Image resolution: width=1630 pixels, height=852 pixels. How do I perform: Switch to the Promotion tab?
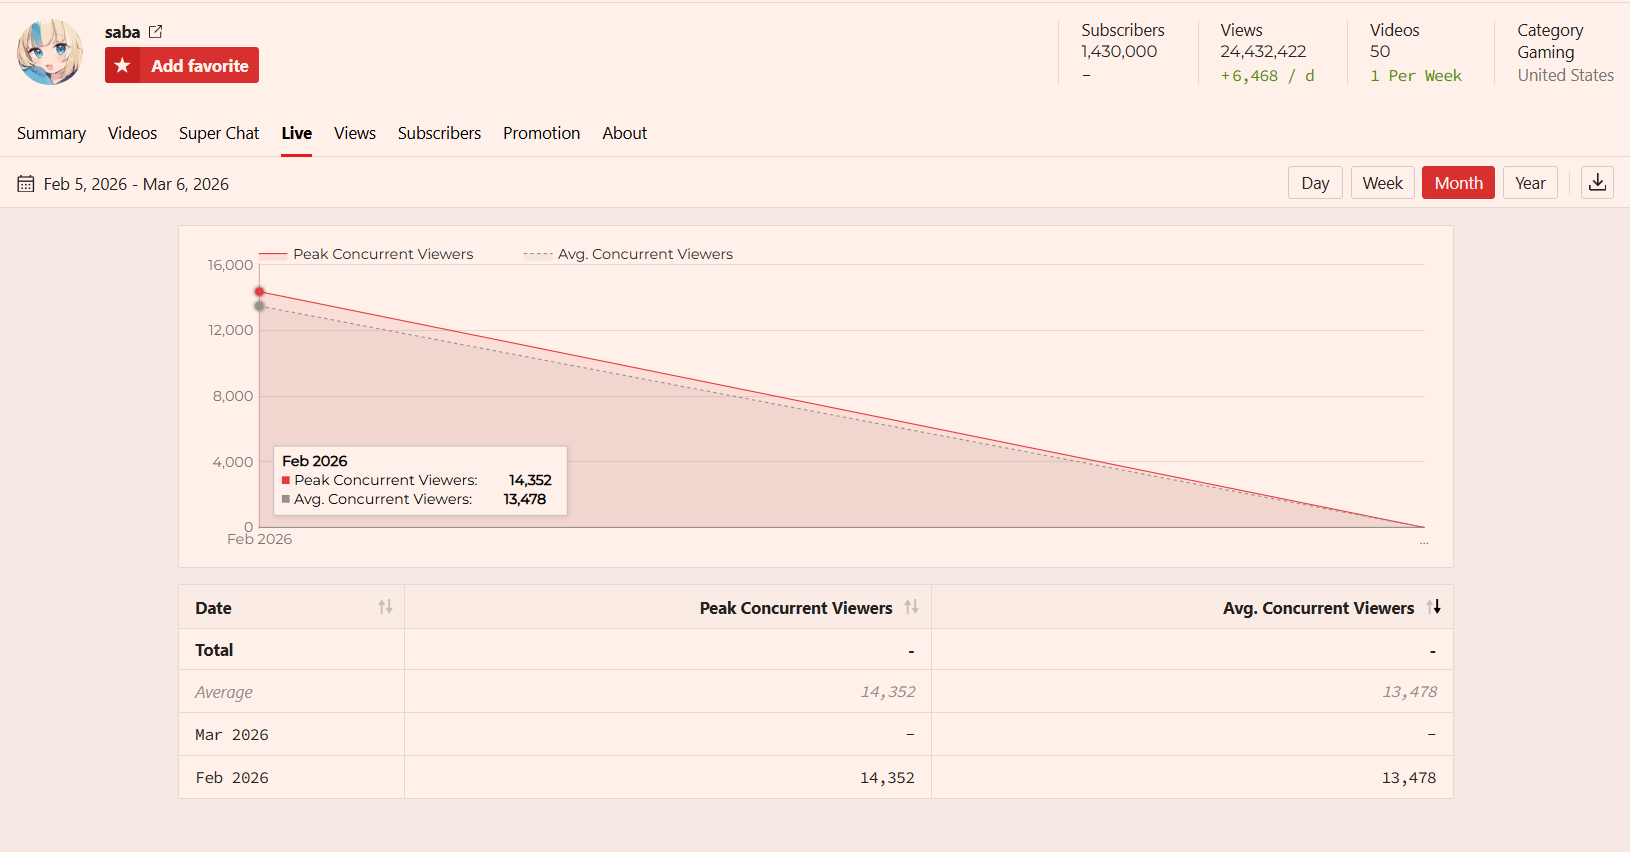(x=541, y=133)
